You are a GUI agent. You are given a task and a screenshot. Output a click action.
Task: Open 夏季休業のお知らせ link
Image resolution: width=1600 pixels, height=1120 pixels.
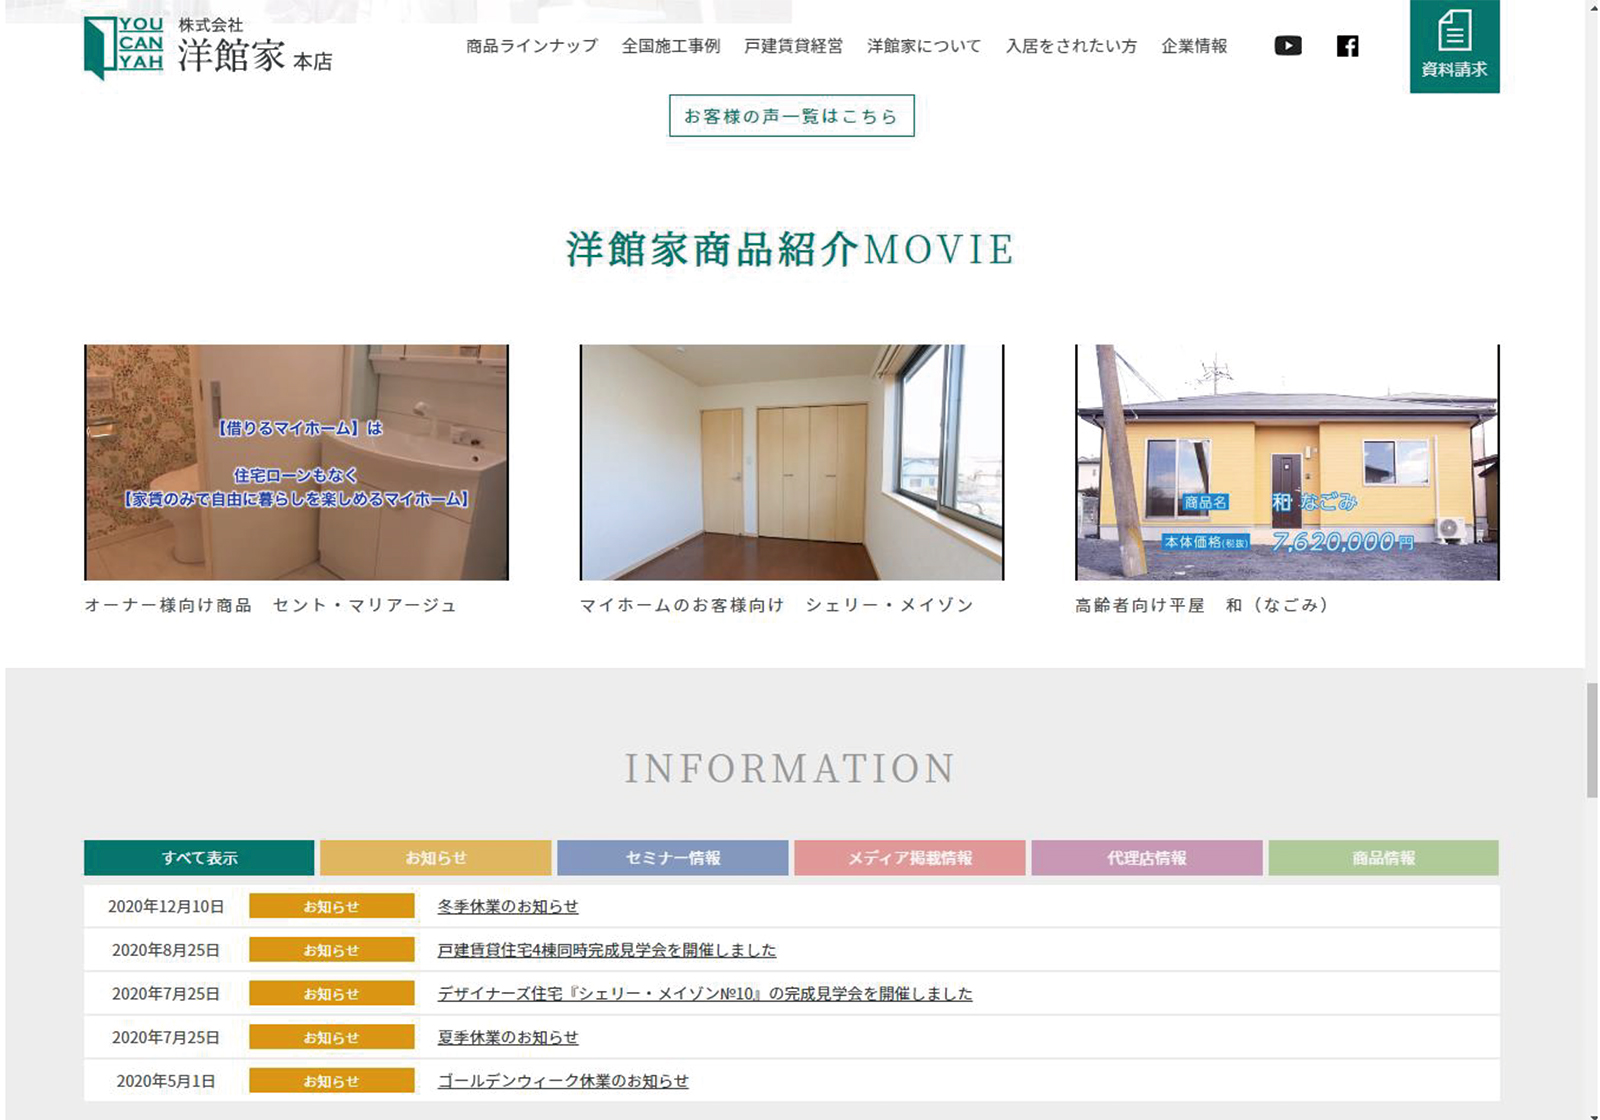[x=508, y=1038]
